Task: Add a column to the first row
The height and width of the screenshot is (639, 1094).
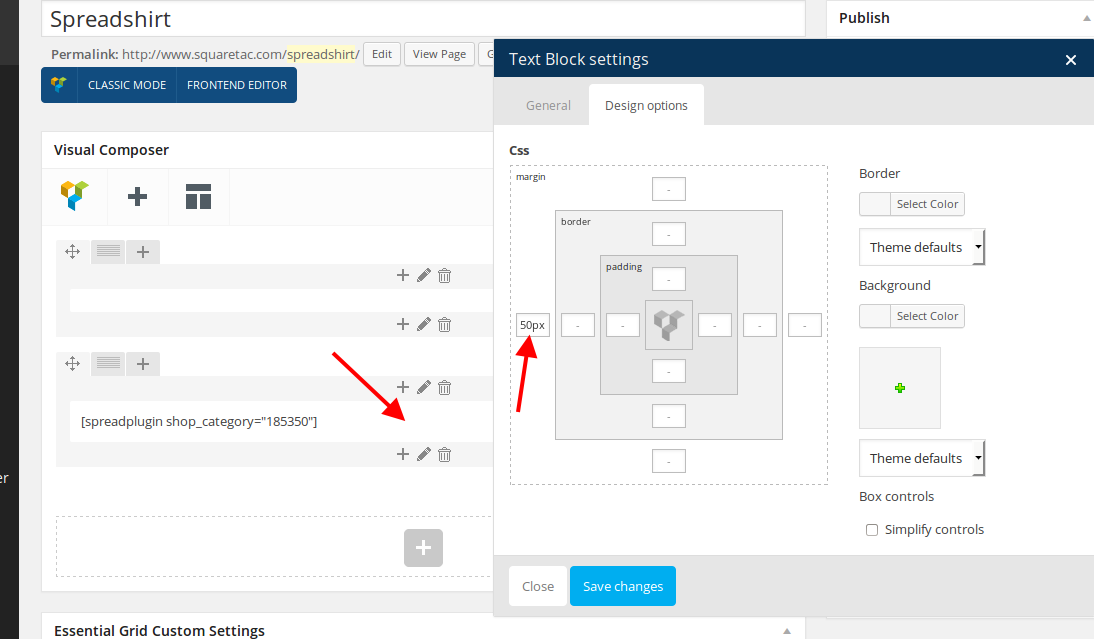Action: [x=143, y=252]
